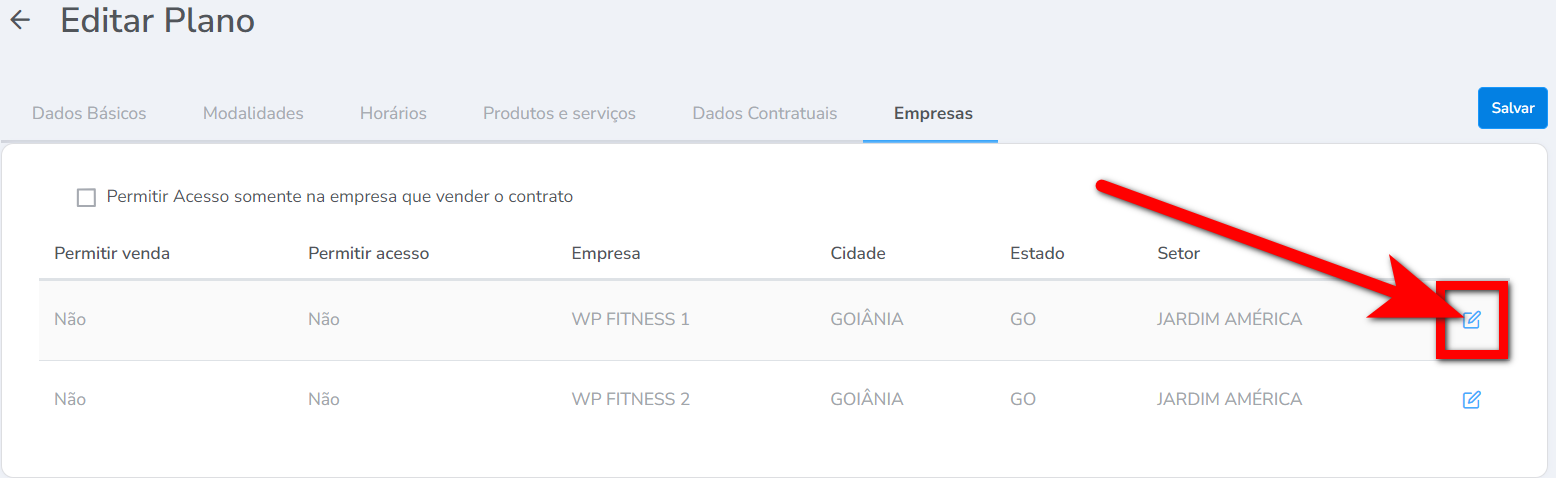1556x478 pixels.
Task: Click the back arrow beside Editar Plano
Action: (20, 20)
